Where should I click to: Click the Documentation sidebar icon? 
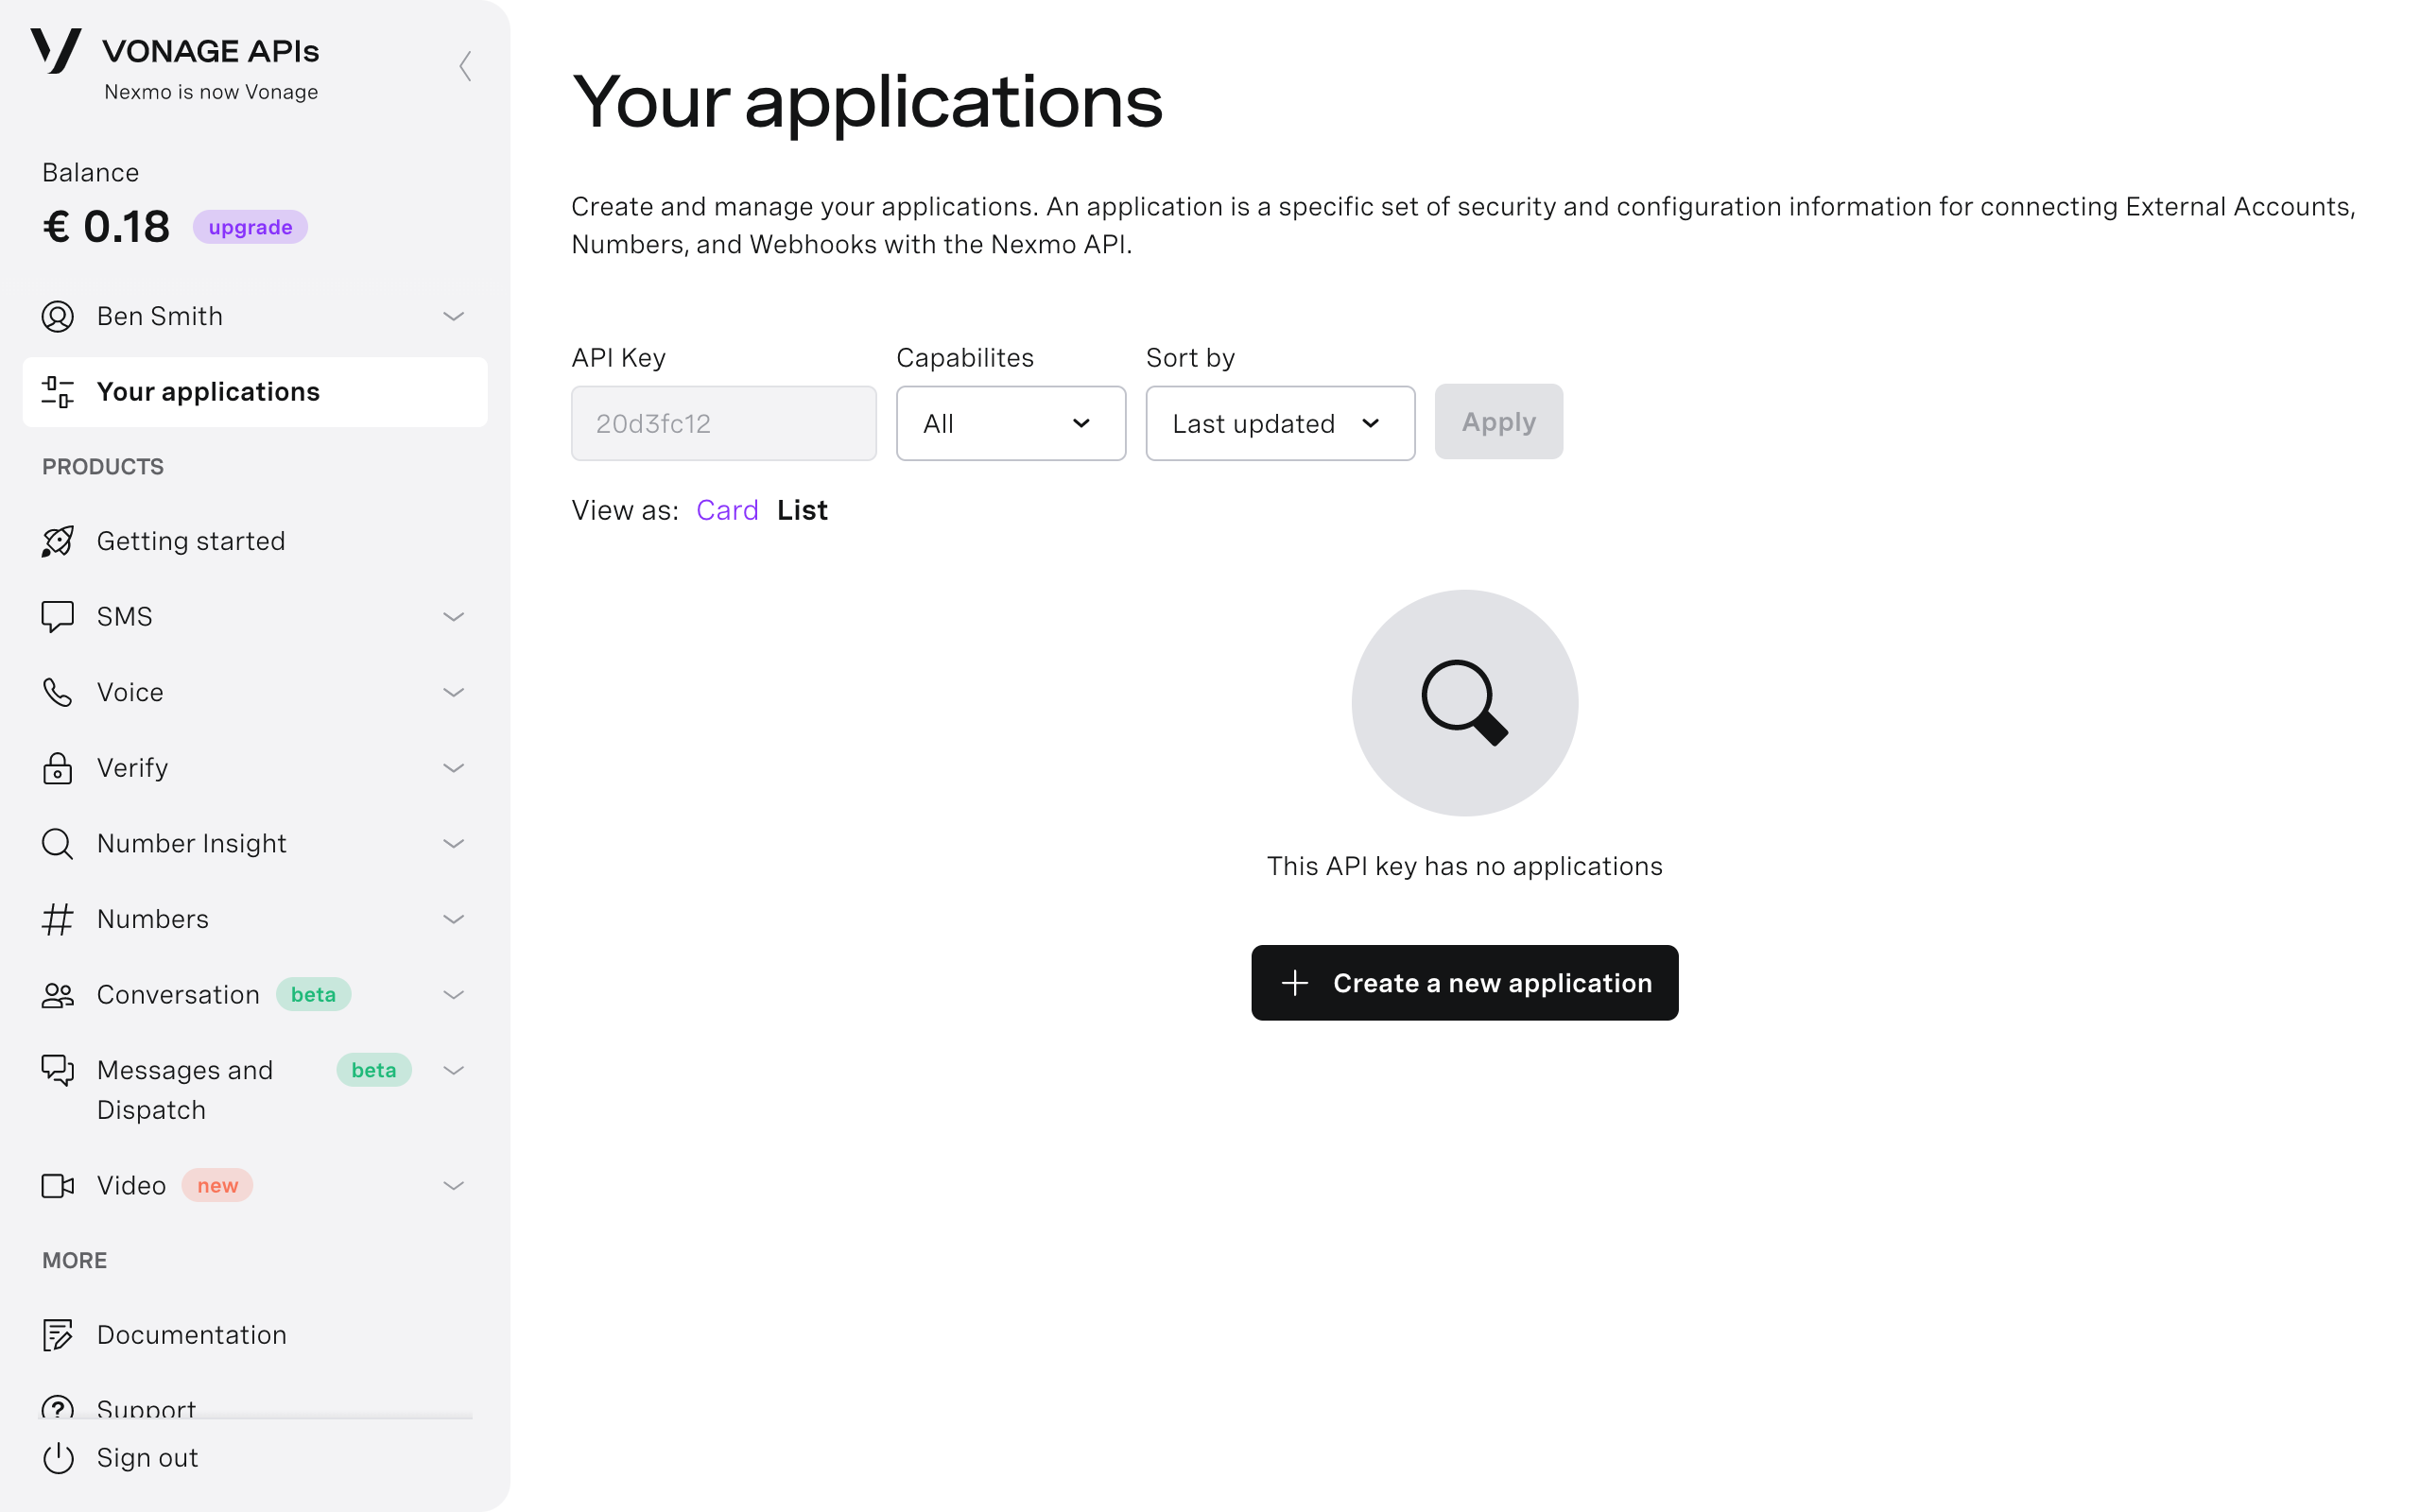58,1334
